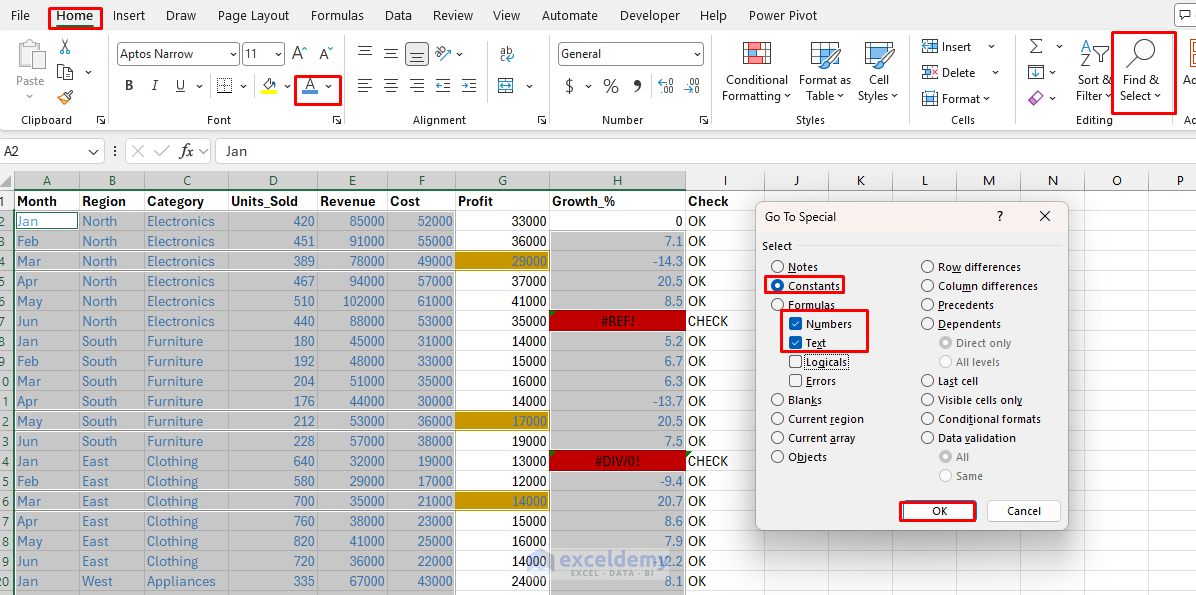Click the Middle Align icon
Screen dimensions: 1196x595
click(391, 53)
